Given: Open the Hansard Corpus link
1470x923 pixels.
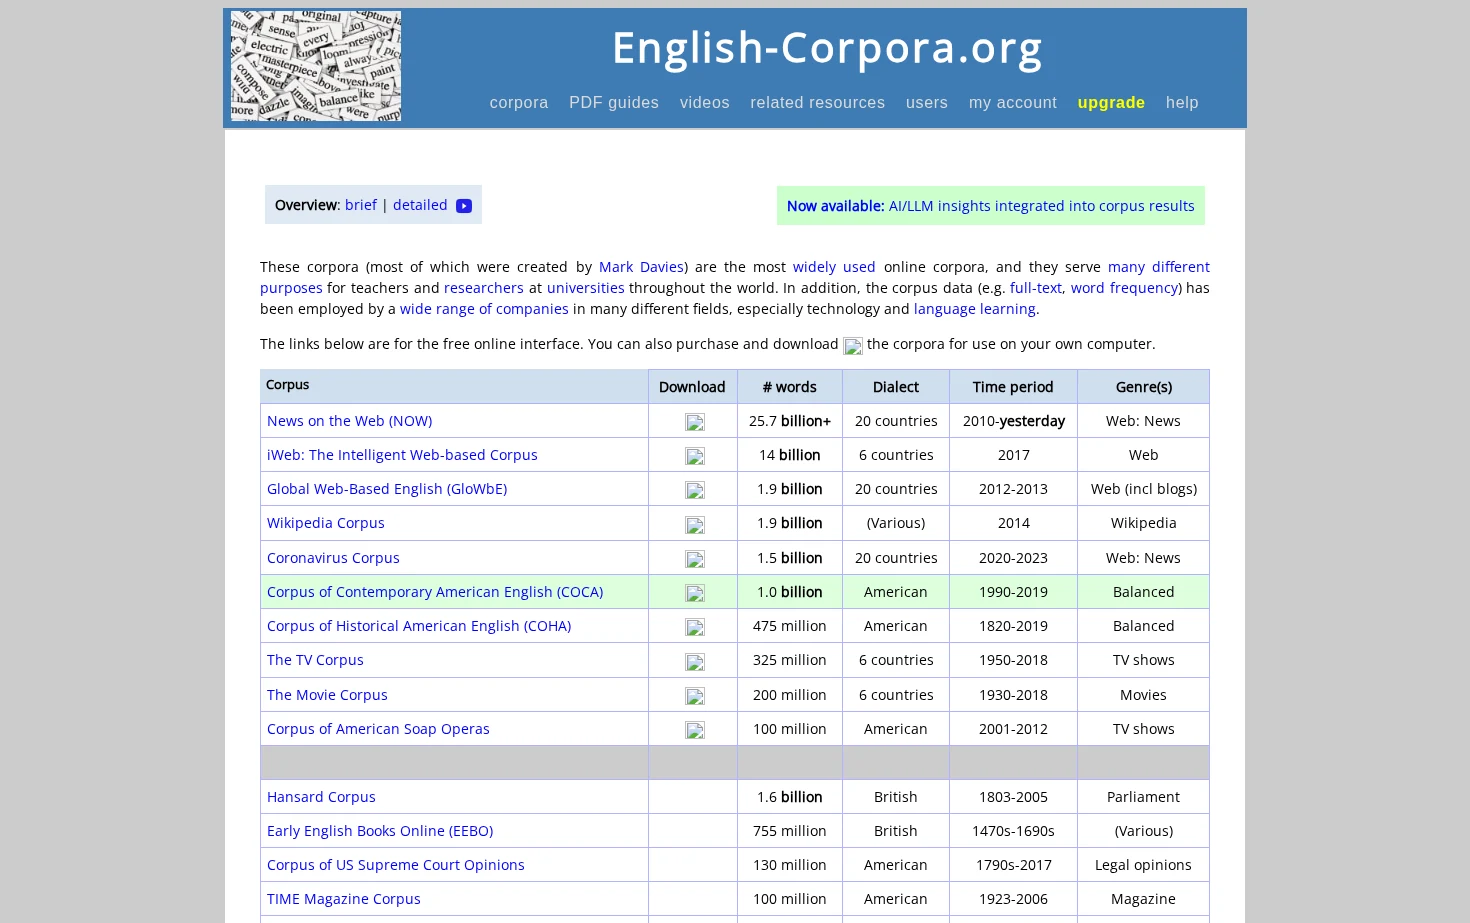Looking at the screenshot, I should 321,797.
